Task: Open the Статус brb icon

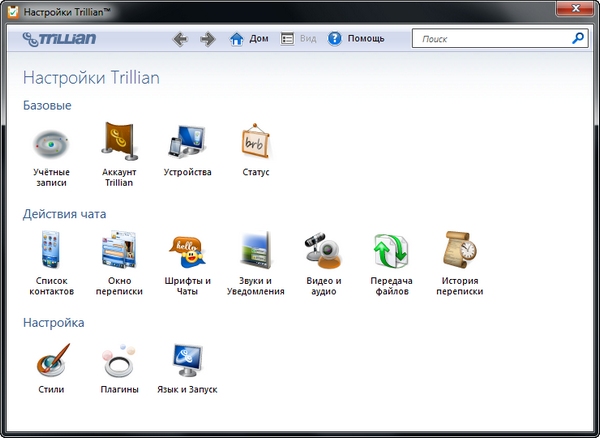Action: point(256,143)
